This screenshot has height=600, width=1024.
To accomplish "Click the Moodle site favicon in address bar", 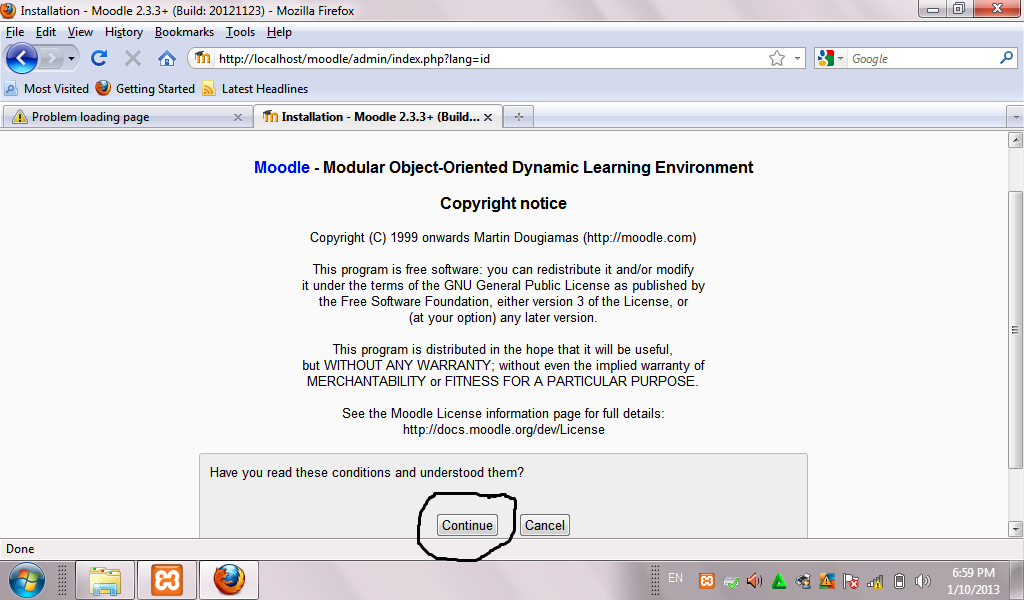I will (x=202, y=58).
